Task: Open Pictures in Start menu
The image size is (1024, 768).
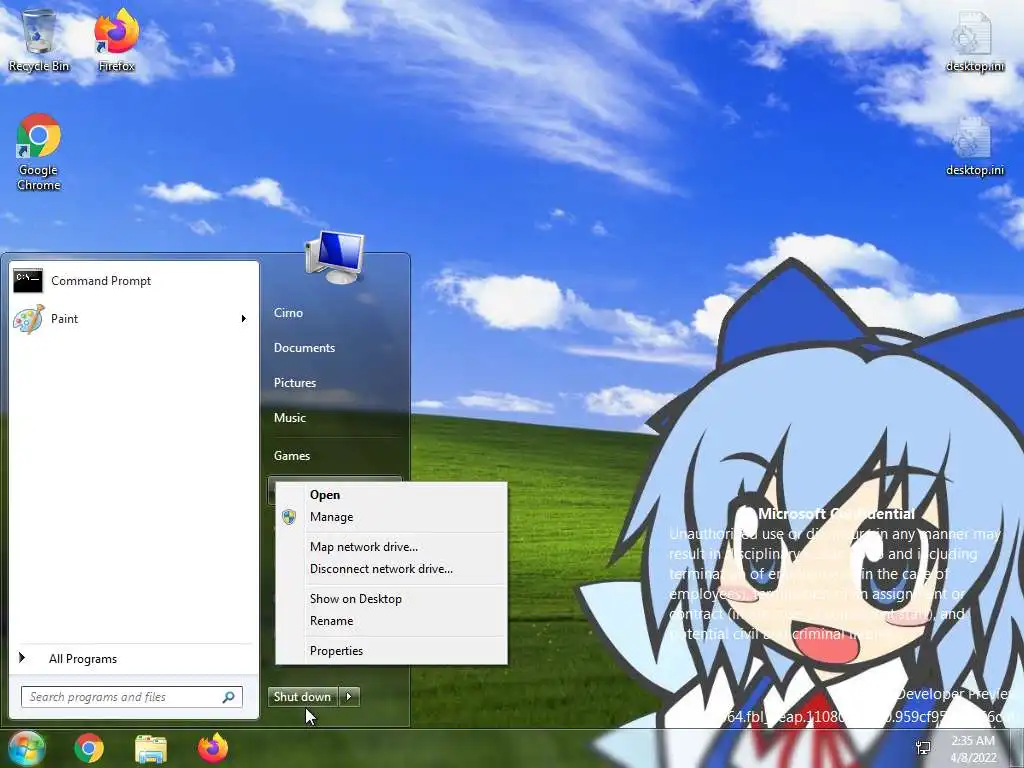Action: (295, 383)
